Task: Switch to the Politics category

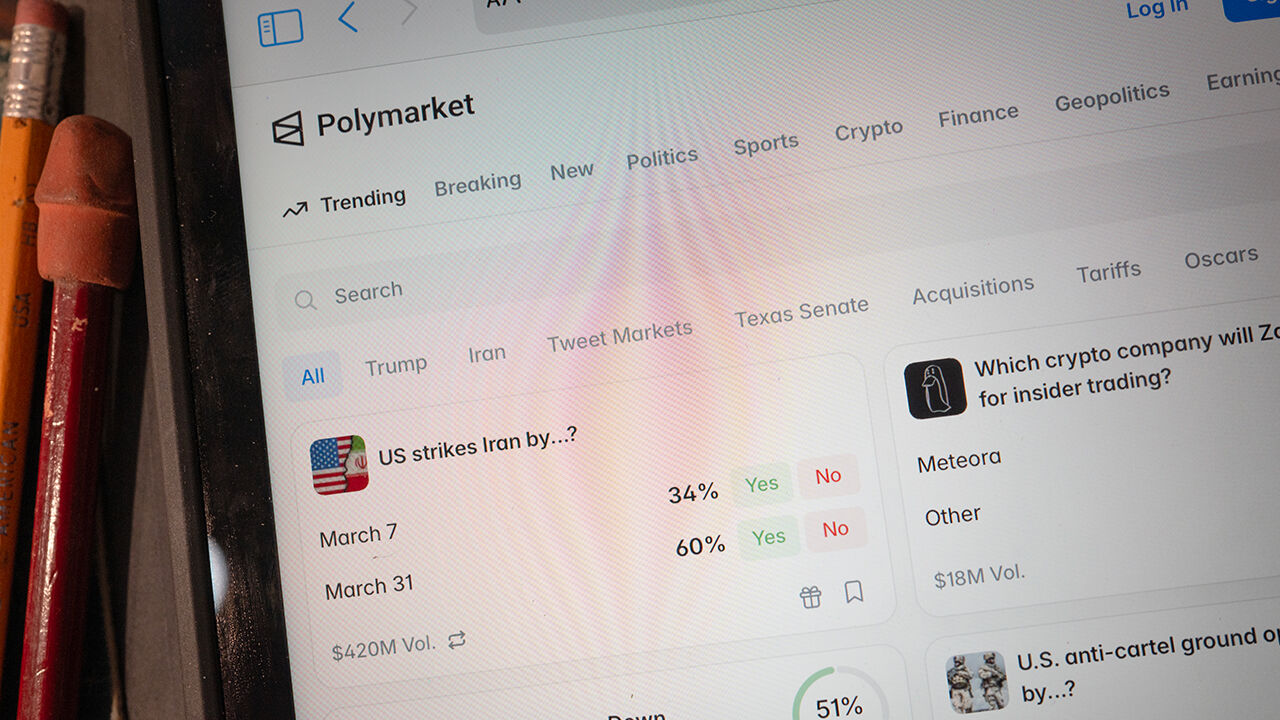Action: 662,158
